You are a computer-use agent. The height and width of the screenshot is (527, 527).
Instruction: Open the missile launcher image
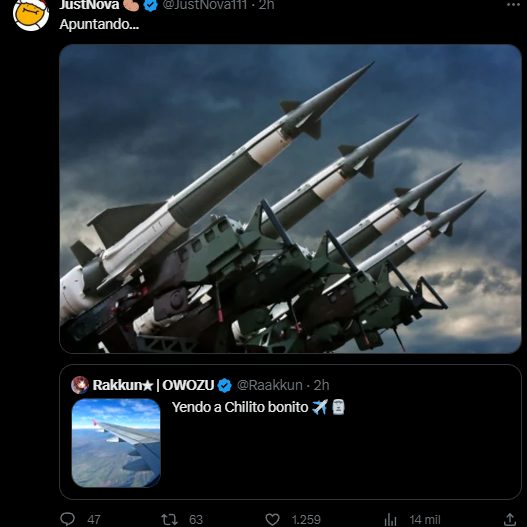click(290, 199)
